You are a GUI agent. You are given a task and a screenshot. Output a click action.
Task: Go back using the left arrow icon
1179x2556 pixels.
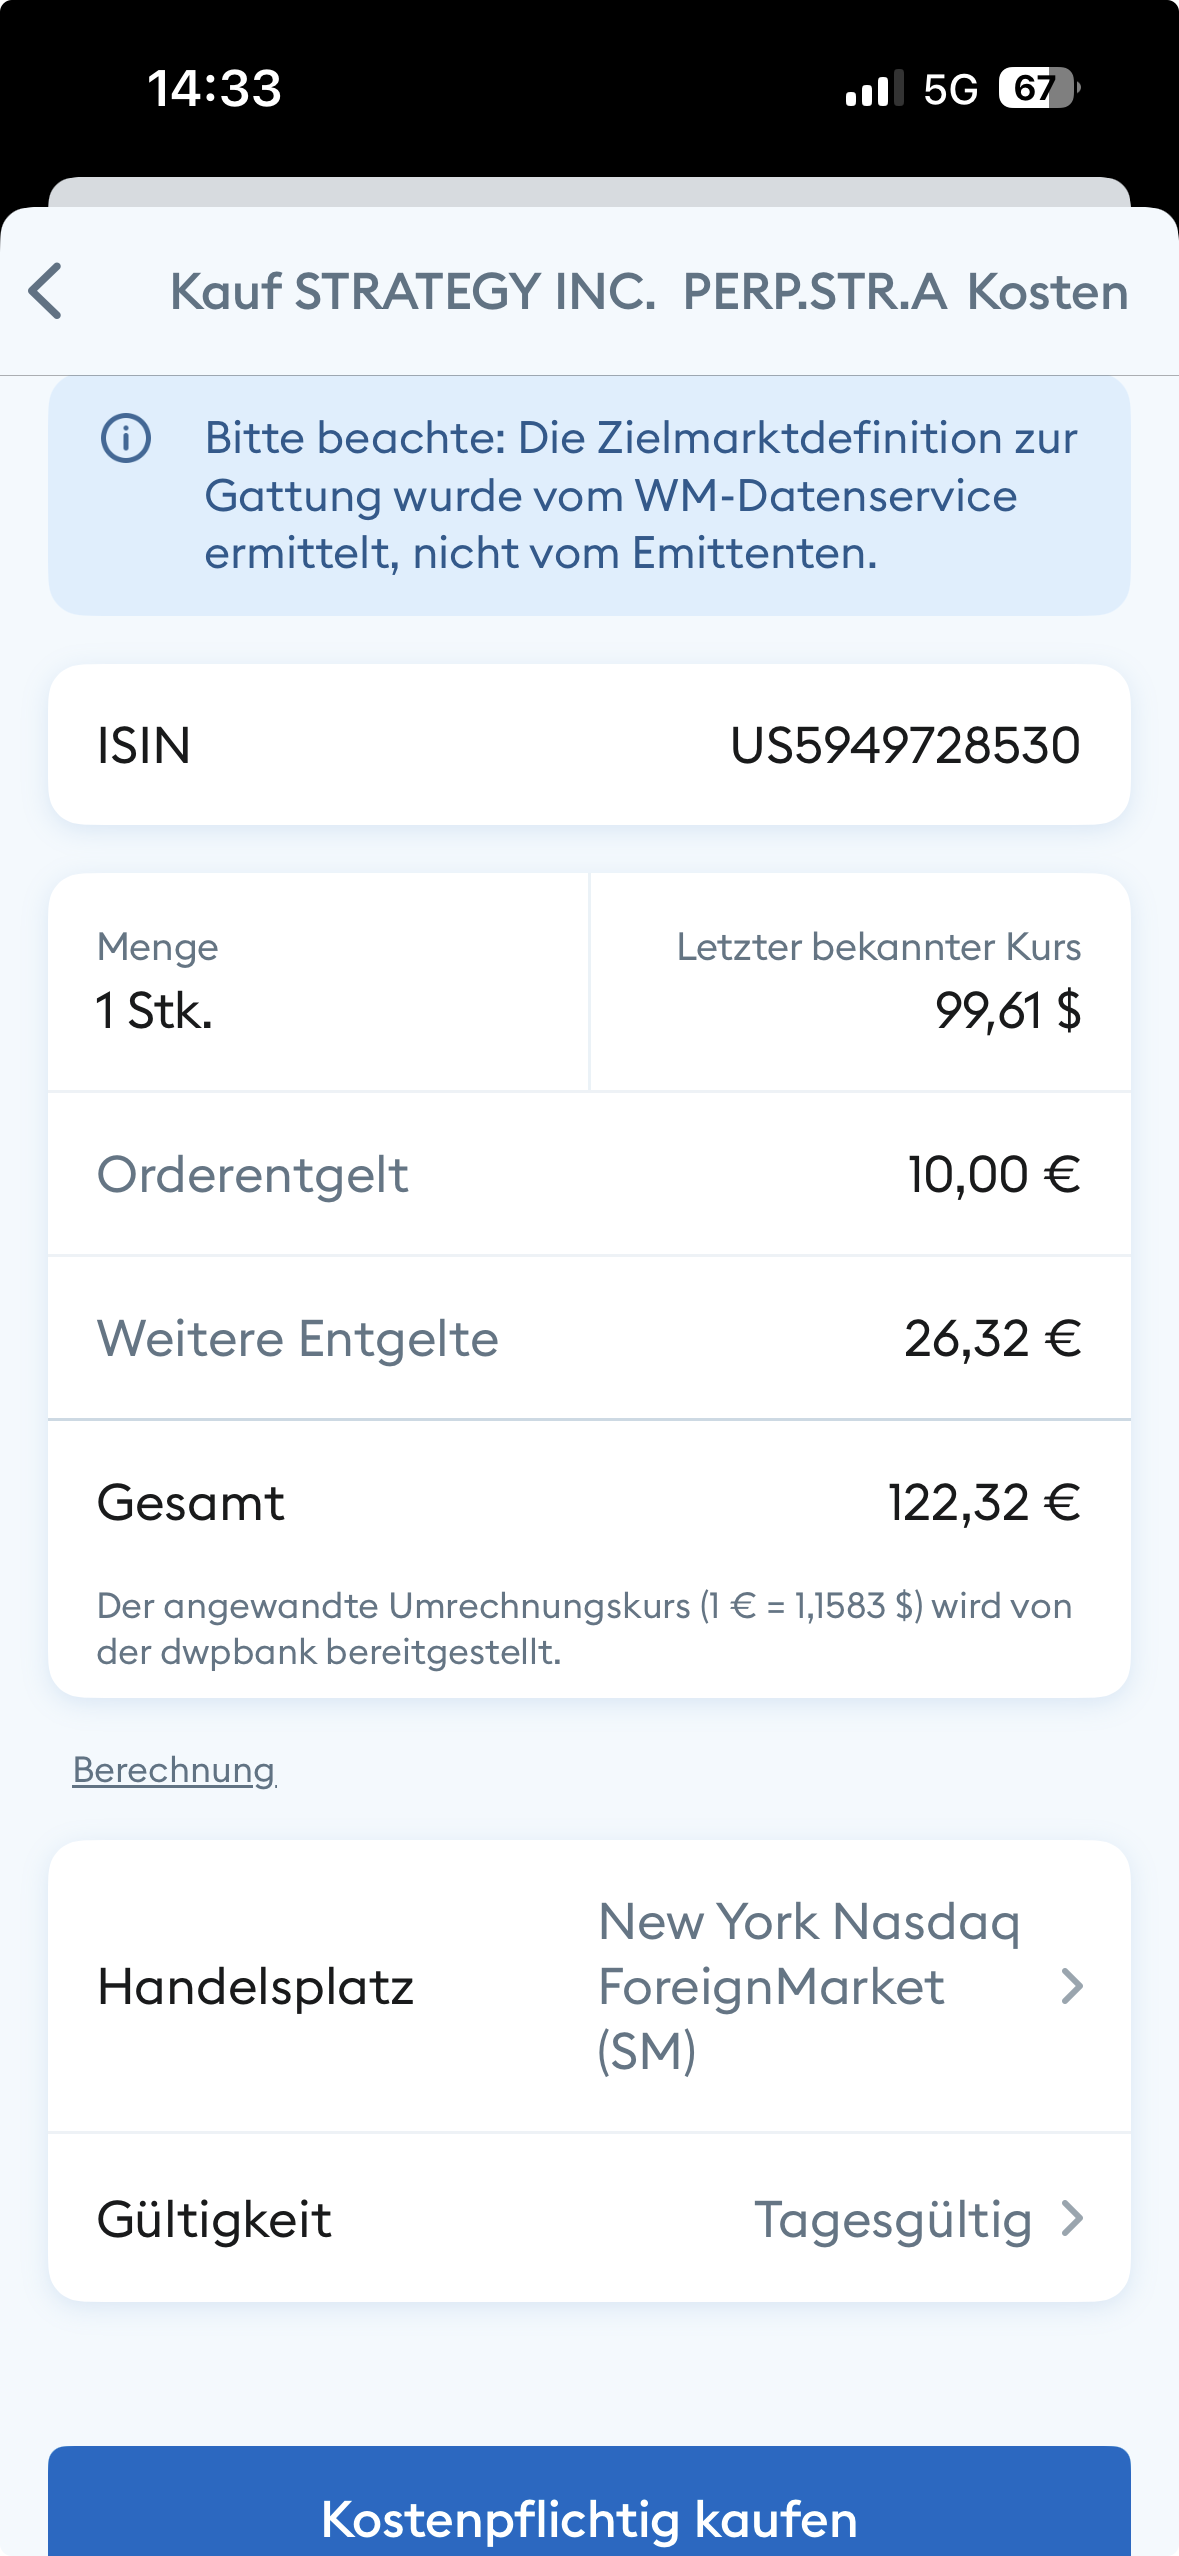tap(46, 291)
